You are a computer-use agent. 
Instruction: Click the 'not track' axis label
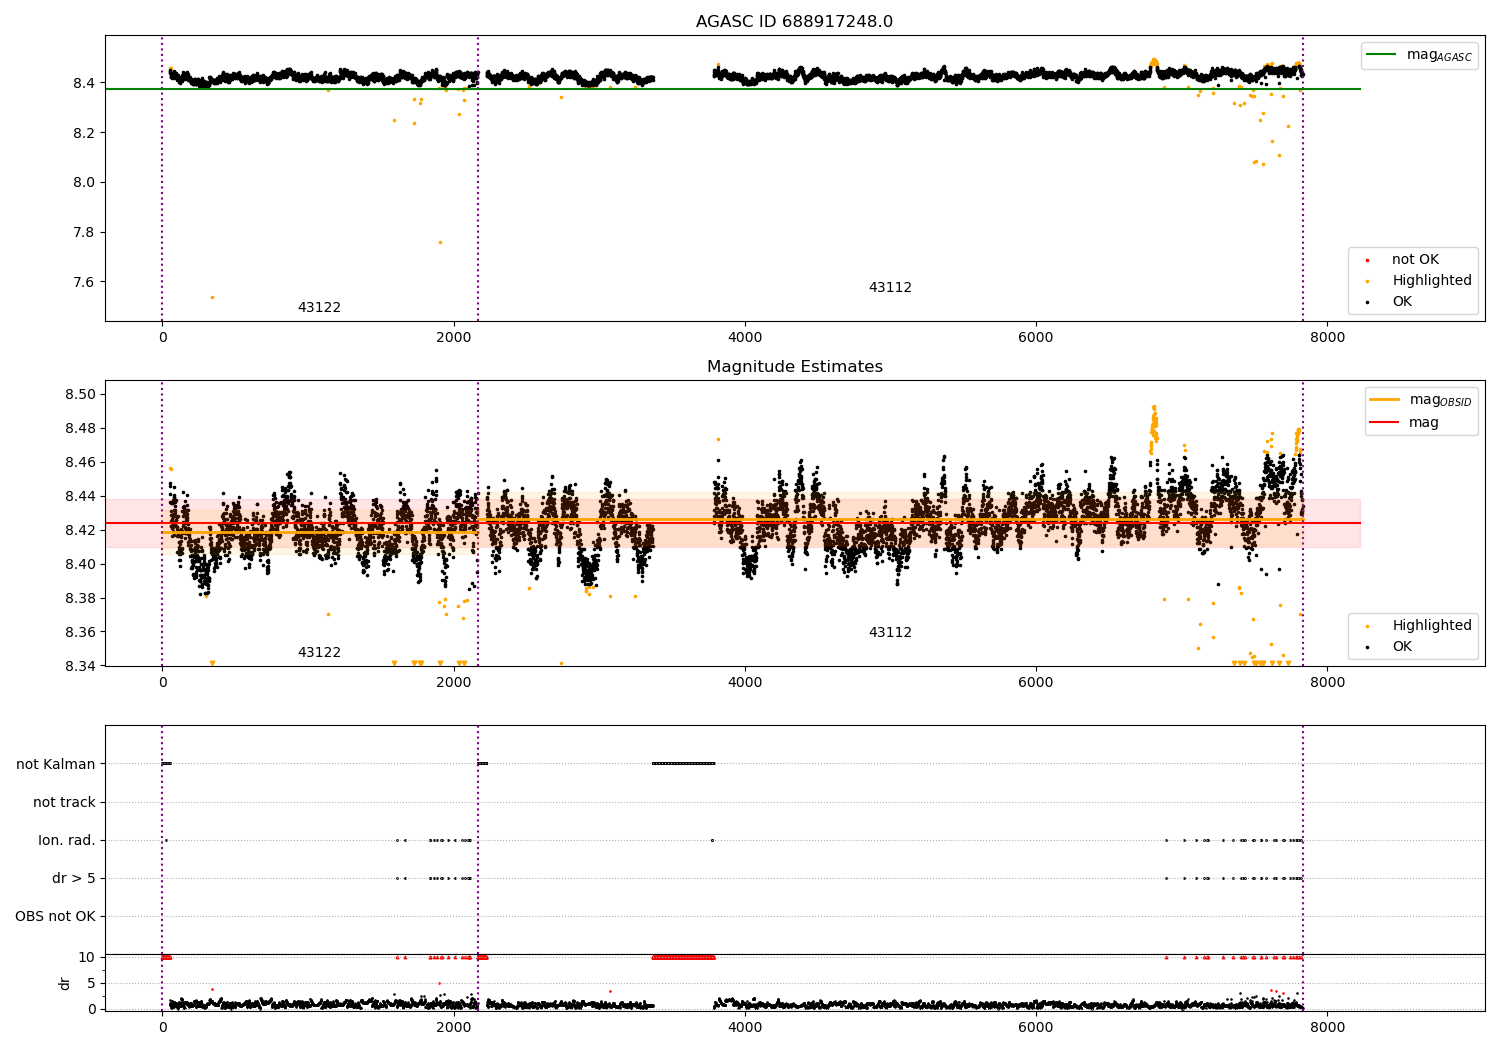click(64, 803)
